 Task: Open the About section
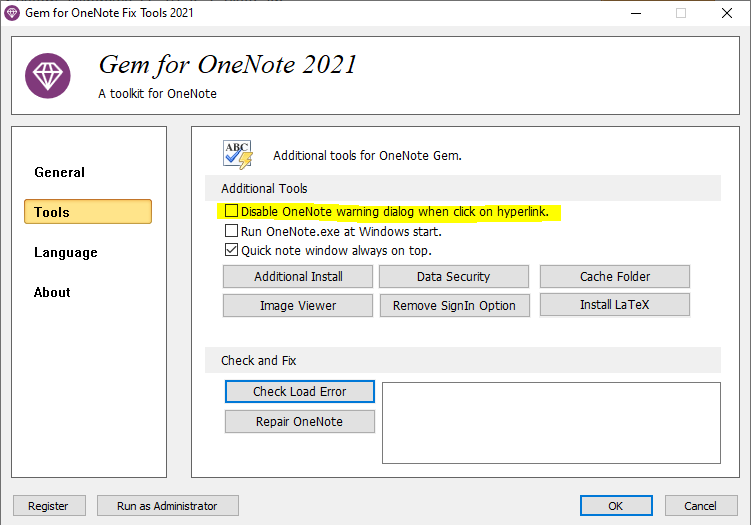(x=52, y=292)
